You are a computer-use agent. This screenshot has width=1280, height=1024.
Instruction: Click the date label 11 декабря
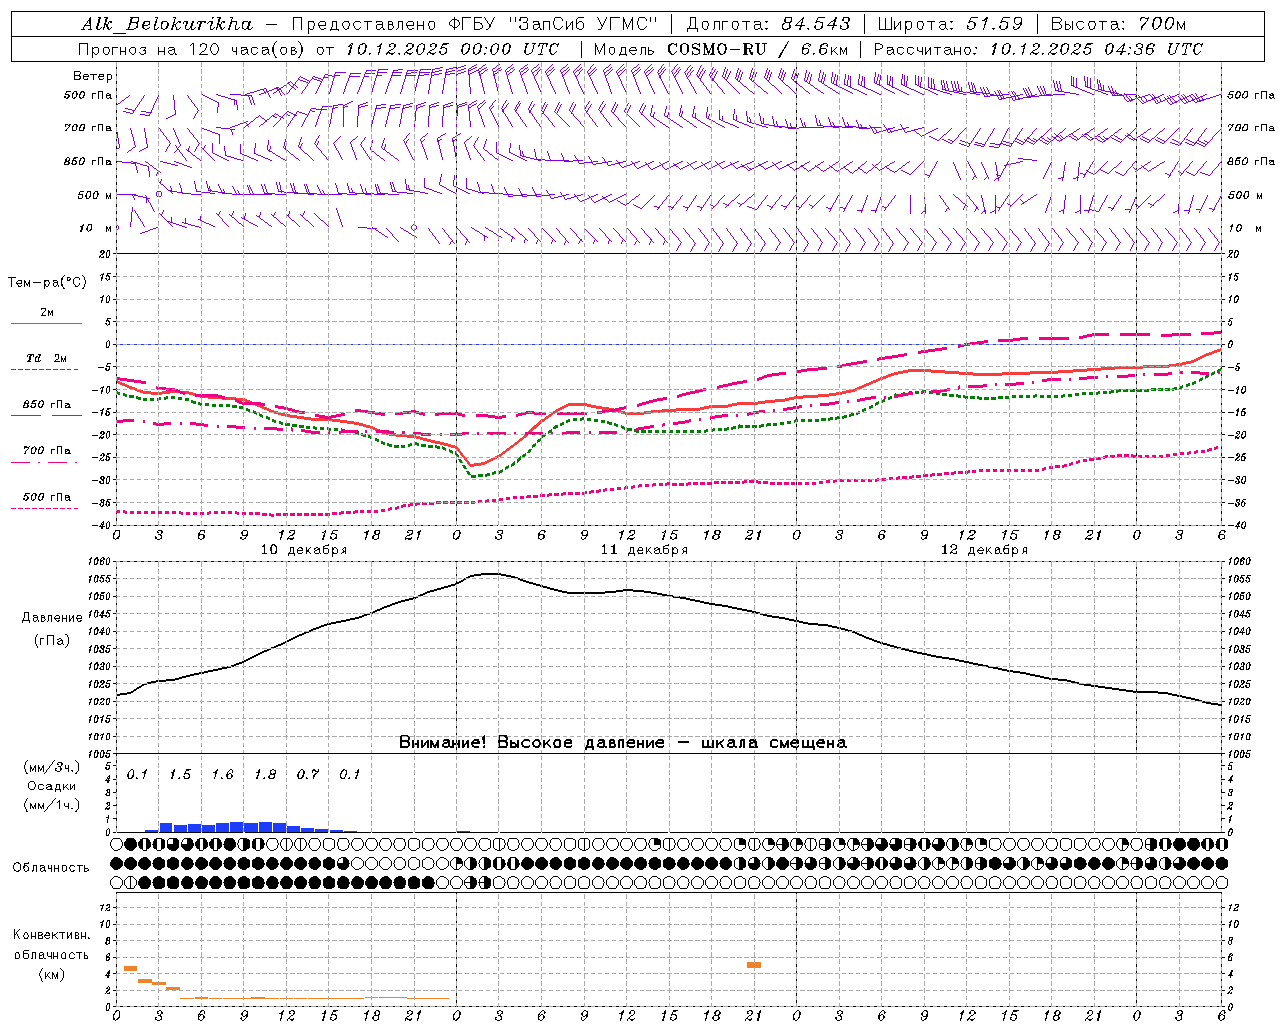pos(644,550)
